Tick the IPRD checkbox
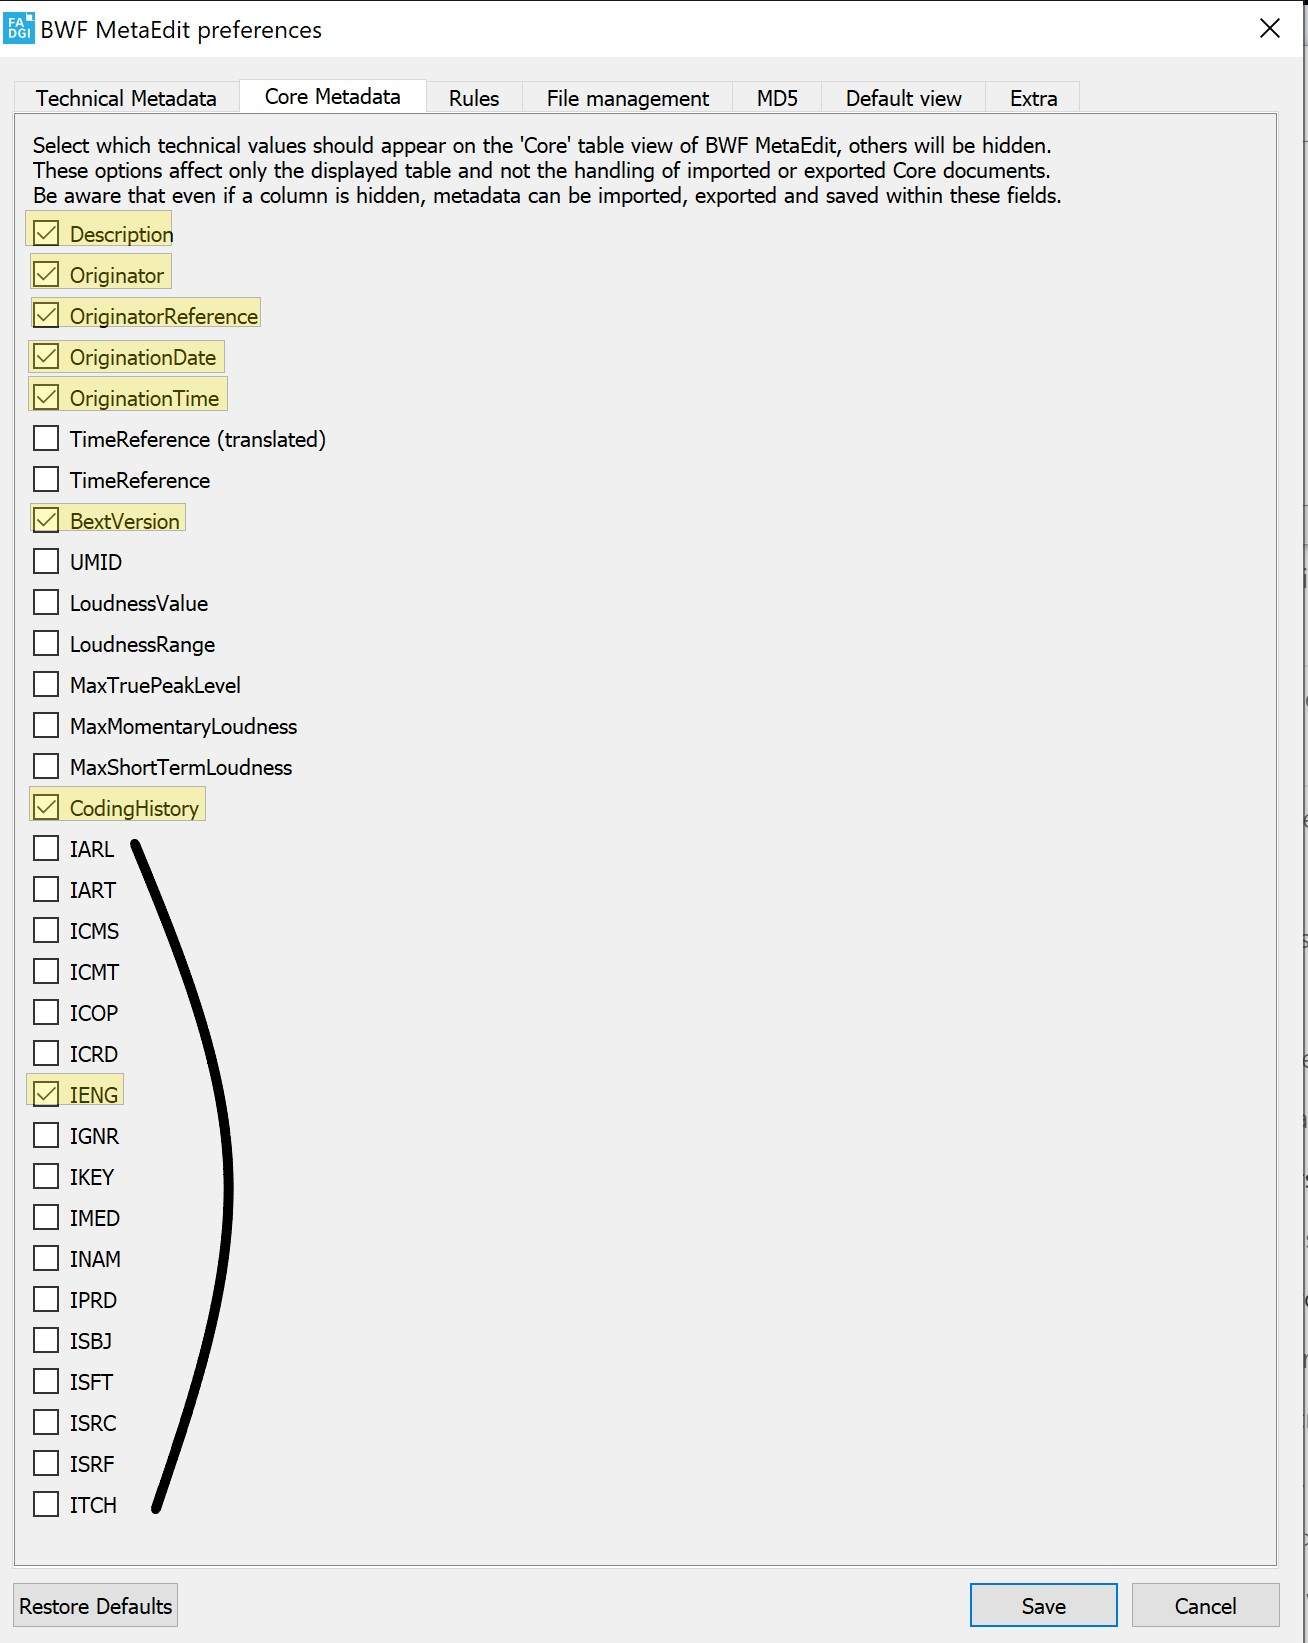Viewport: 1308px width, 1643px height. 46,1299
